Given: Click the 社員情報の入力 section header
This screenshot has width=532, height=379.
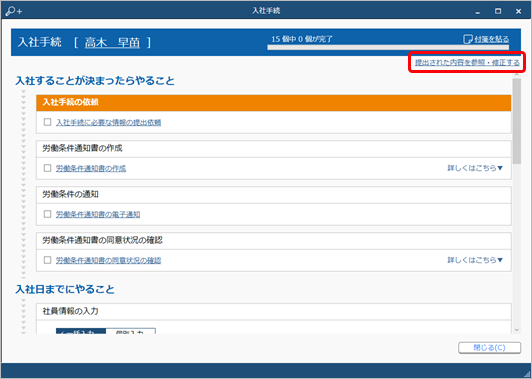Looking at the screenshot, I should pos(273,311).
